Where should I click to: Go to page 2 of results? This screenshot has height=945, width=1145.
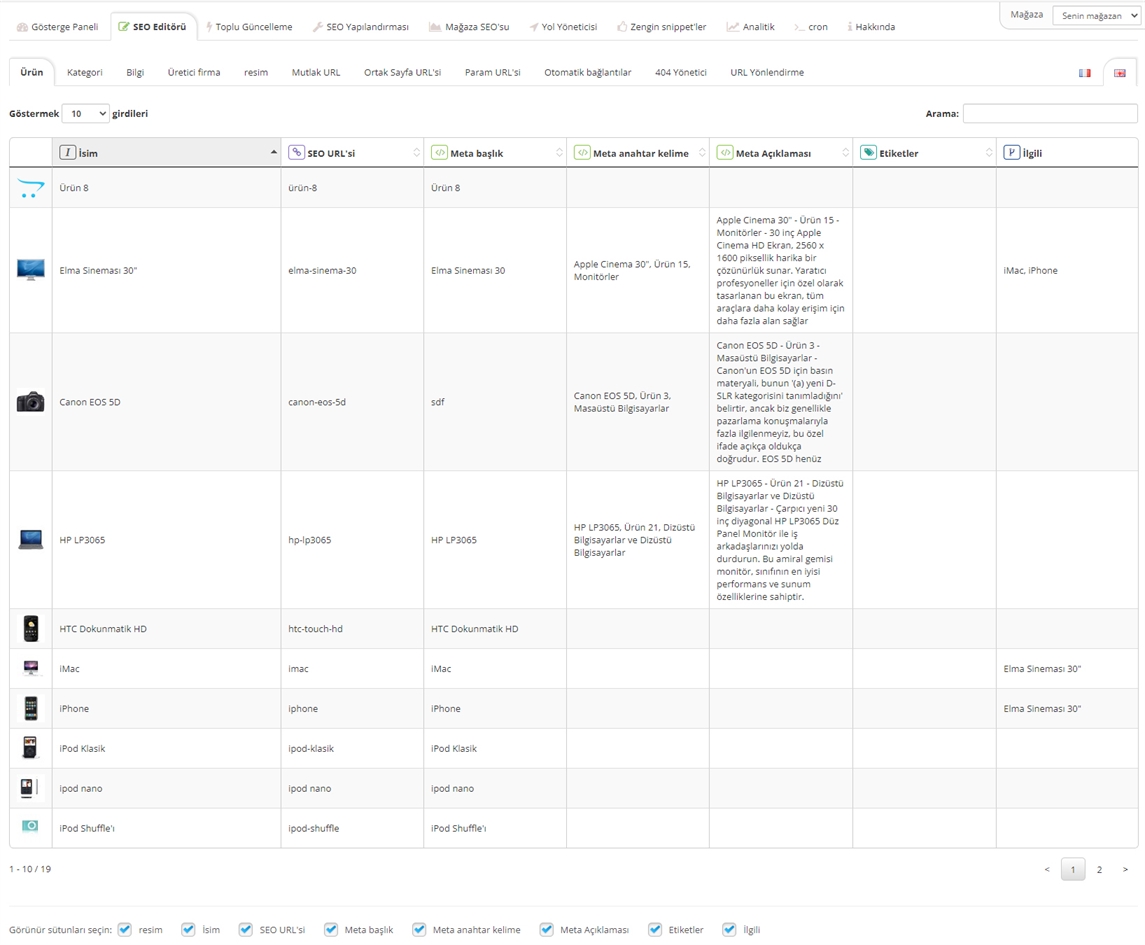[1099, 869]
